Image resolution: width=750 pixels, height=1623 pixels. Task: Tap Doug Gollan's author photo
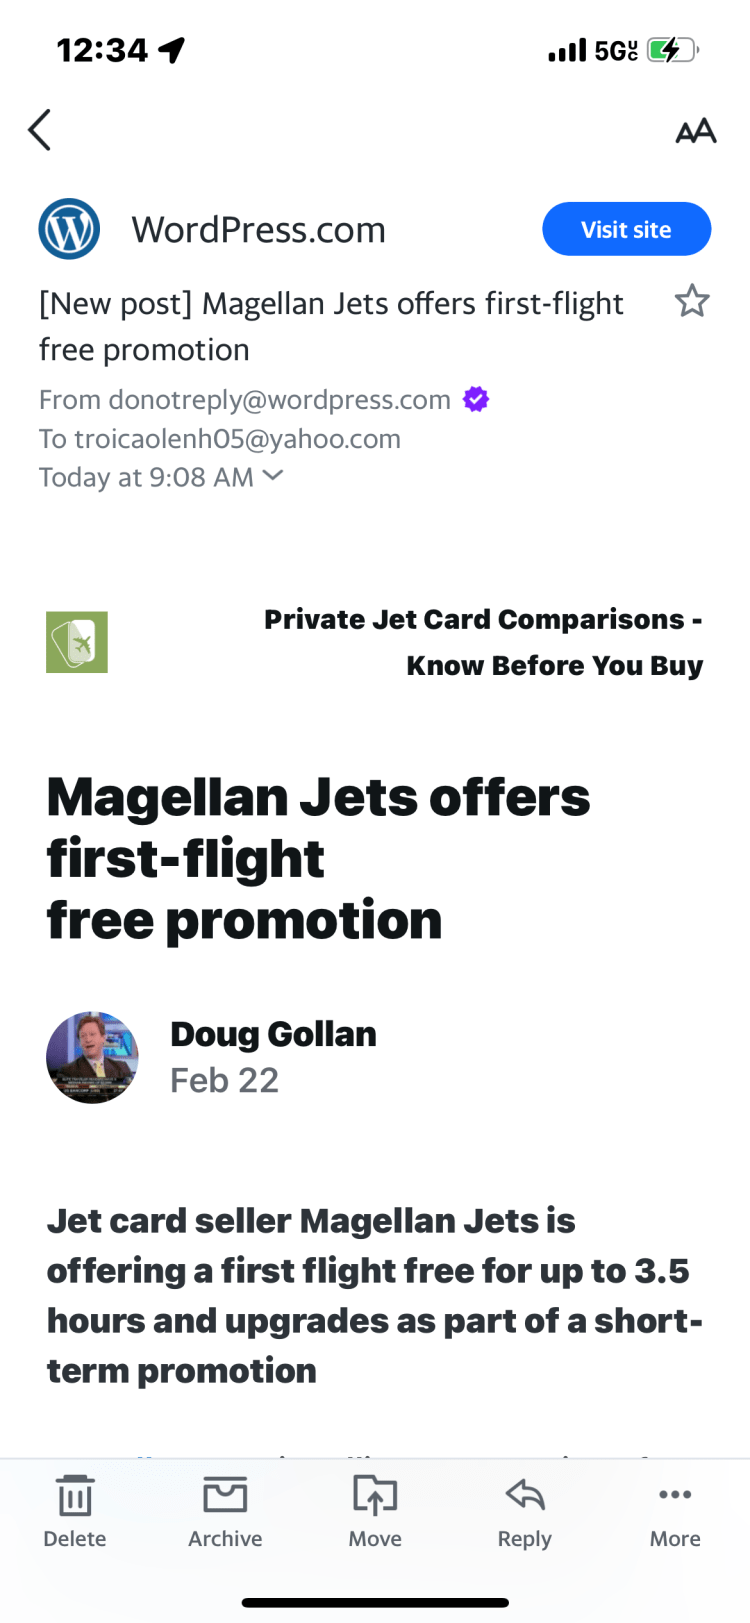click(92, 1057)
